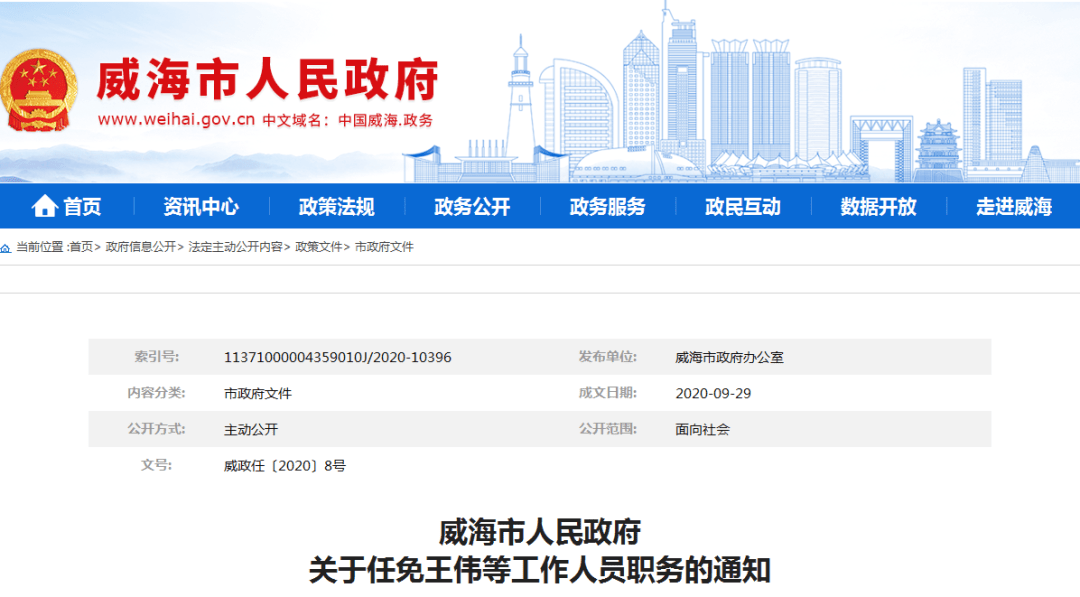This screenshot has height=597, width=1080.
Task: Click the 首页 breadcrumb link
Action: coord(81,247)
